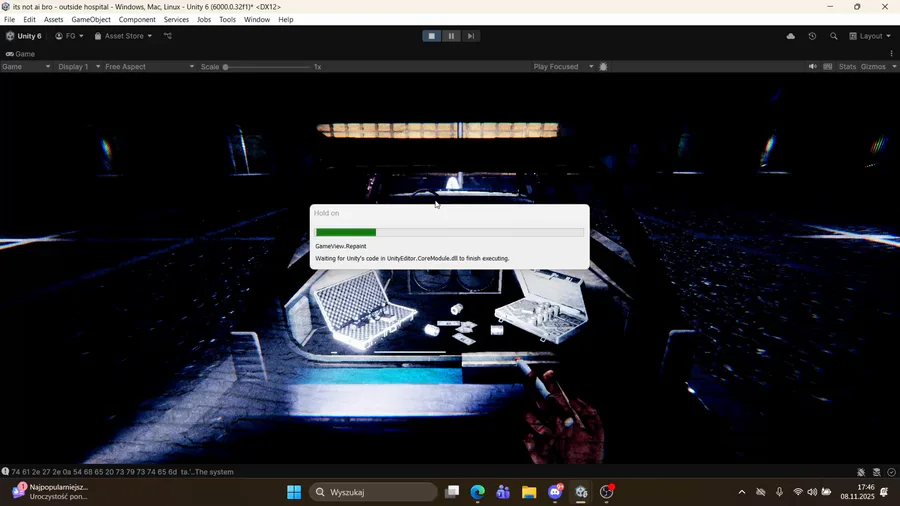The width and height of the screenshot is (900, 506).
Task: Open the Asset Store dropdown
Action: [123, 36]
